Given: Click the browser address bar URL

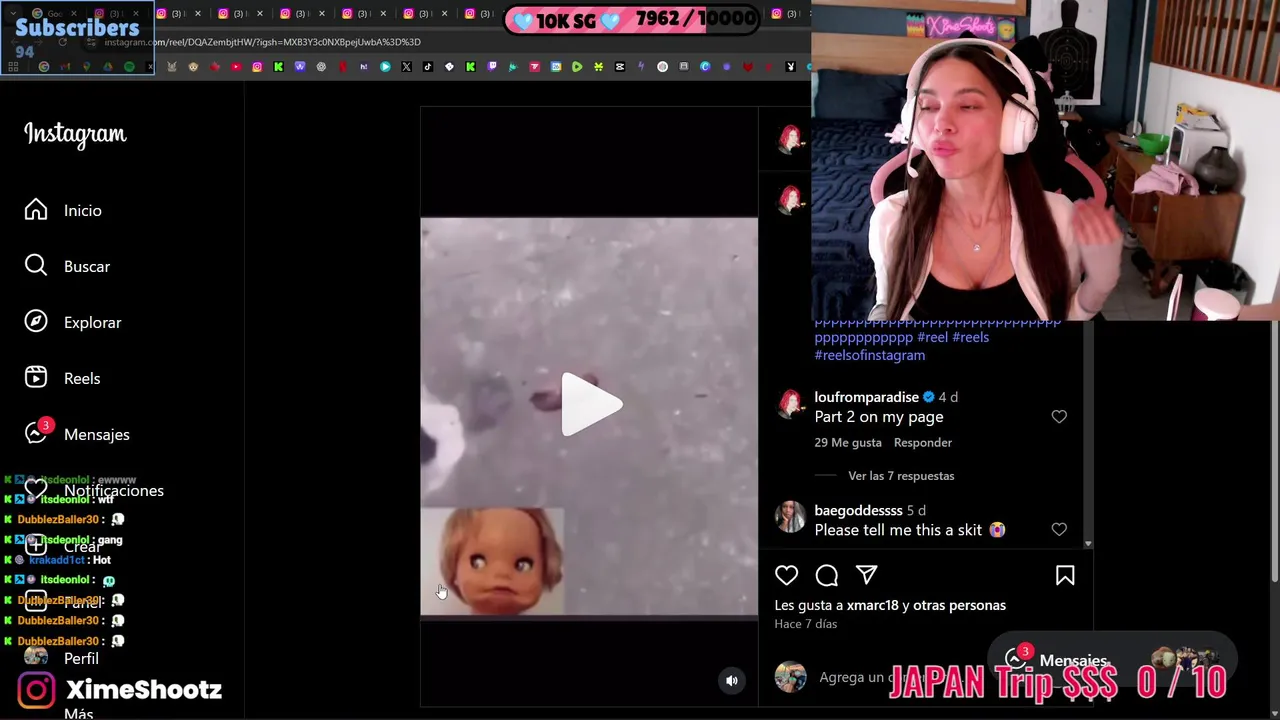Looking at the screenshot, I should [263, 42].
